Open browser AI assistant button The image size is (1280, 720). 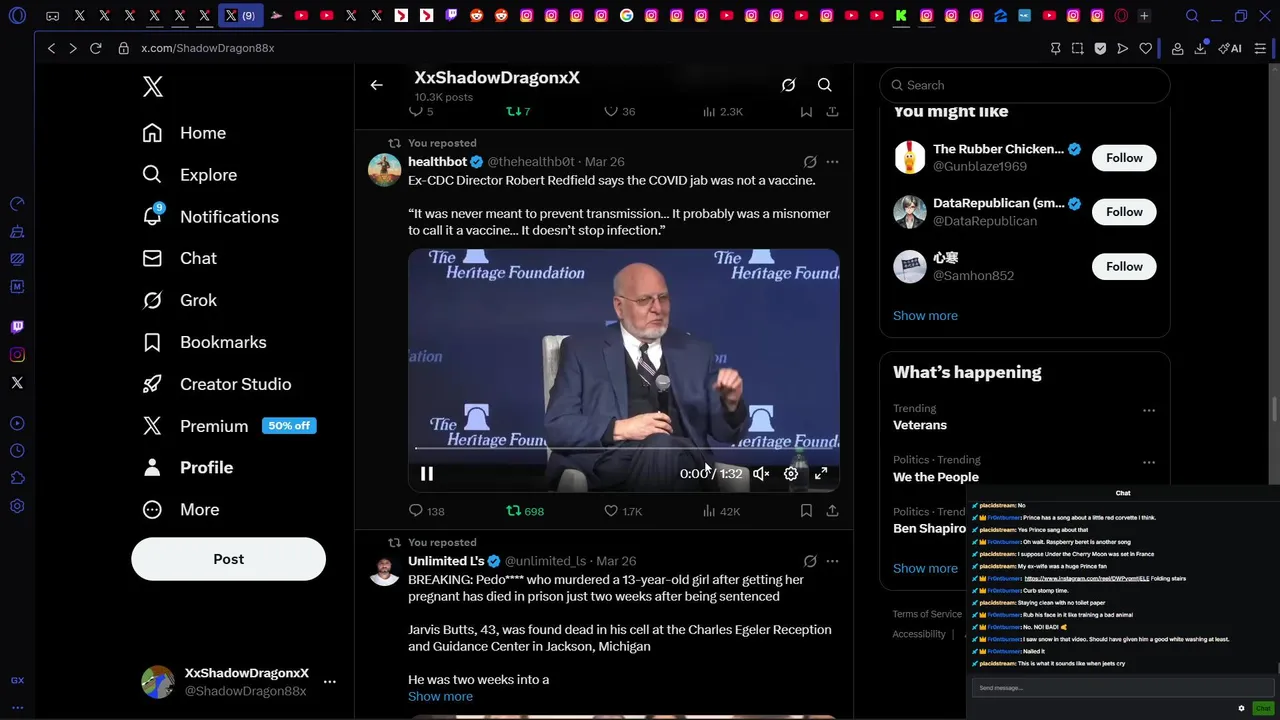1230,48
